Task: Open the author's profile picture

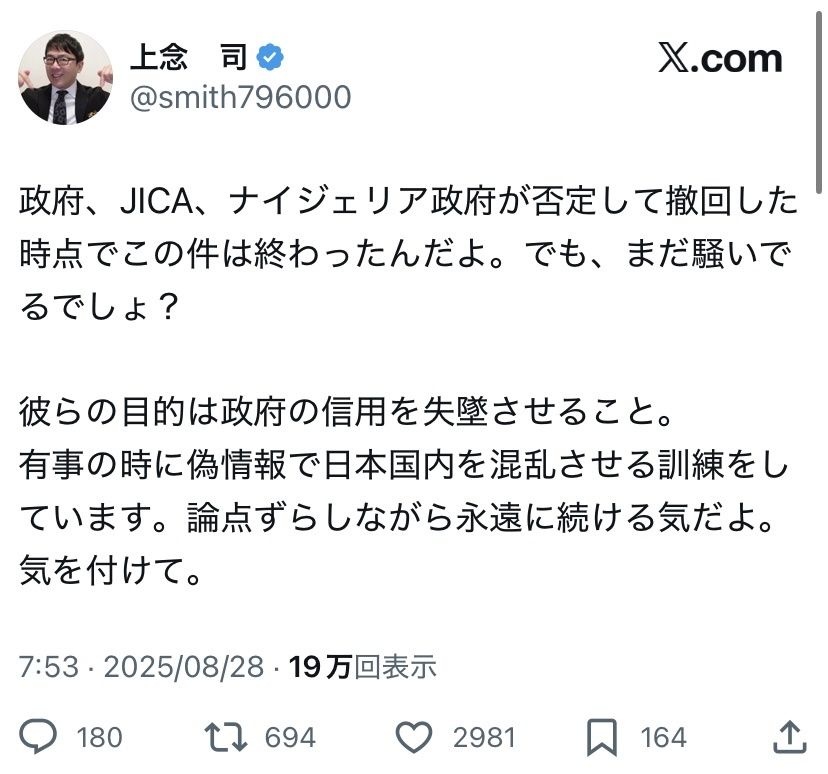Action: click(x=66, y=77)
